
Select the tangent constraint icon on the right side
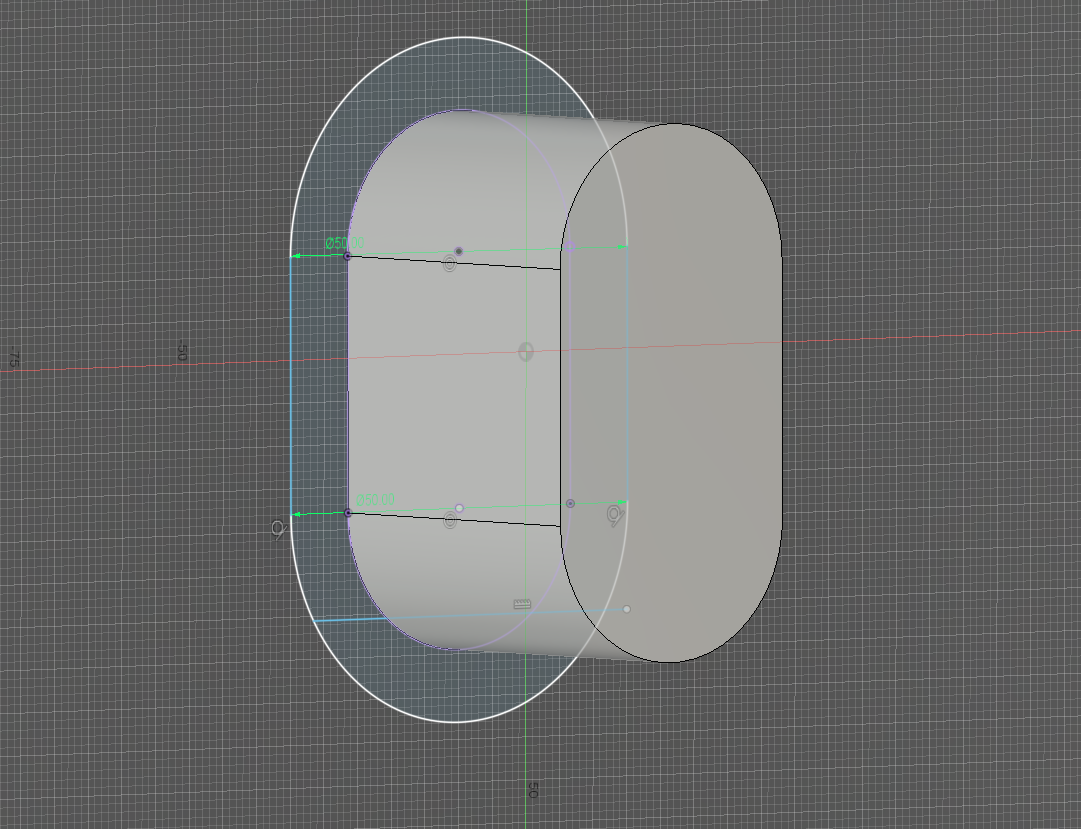(615, 515)
